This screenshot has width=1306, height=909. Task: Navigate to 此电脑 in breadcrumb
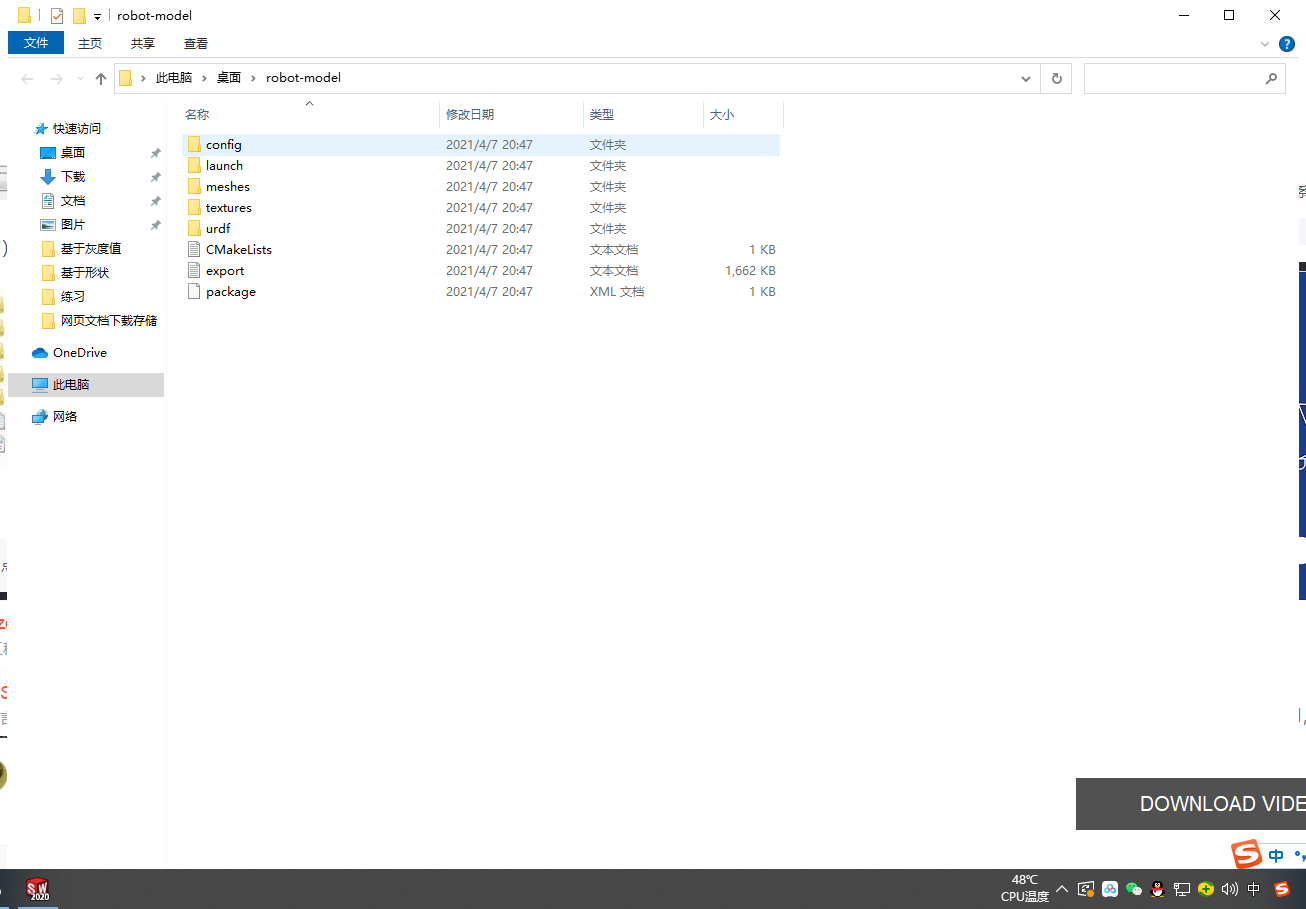[x=174, y=78]
